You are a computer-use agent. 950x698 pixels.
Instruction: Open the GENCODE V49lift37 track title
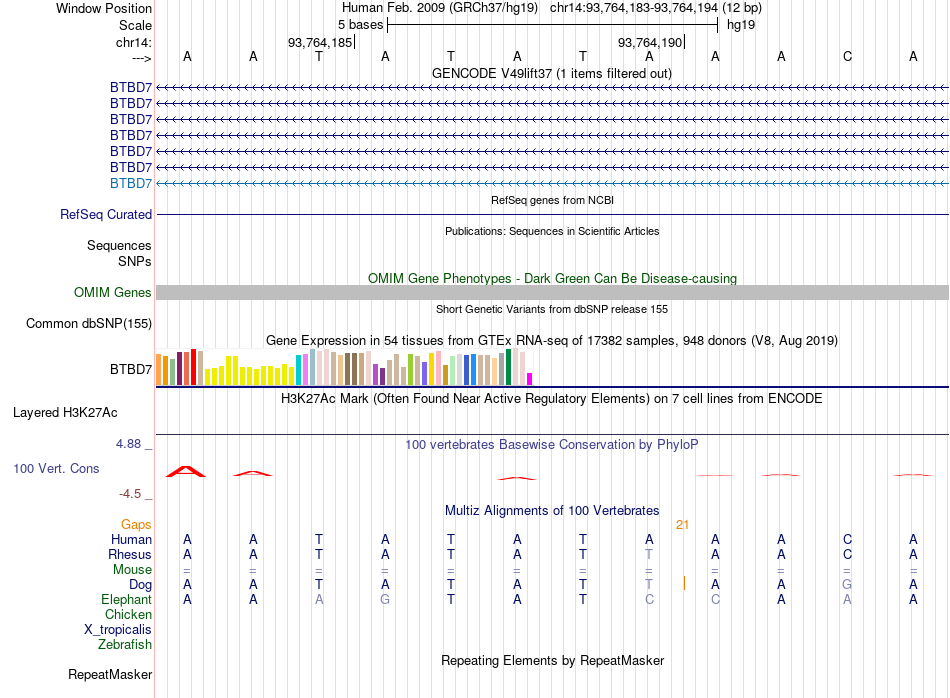pos(551,73)
